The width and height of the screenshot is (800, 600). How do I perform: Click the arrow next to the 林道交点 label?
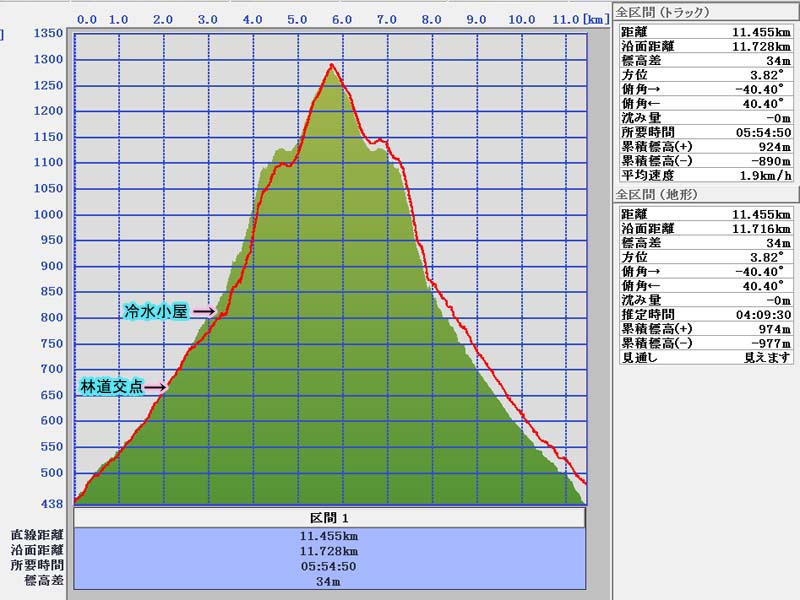(155, 386)
